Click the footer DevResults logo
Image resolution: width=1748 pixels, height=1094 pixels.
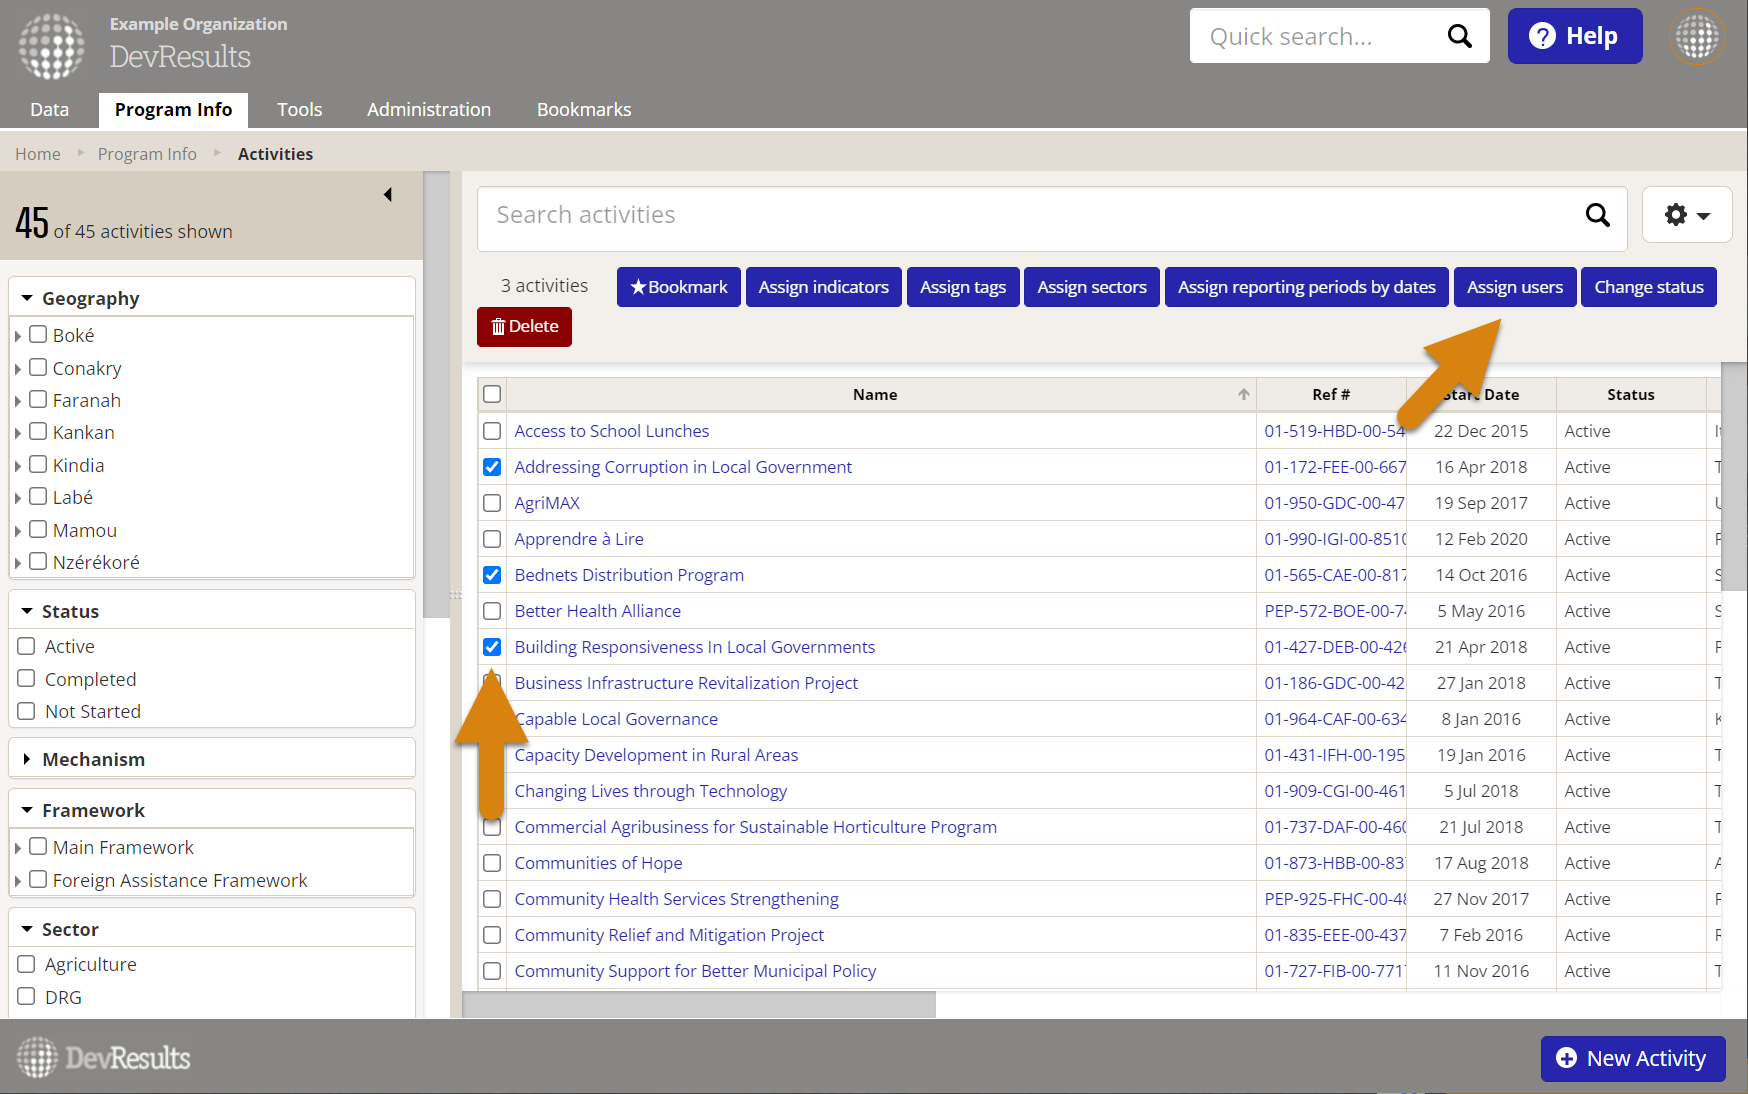103,1057
